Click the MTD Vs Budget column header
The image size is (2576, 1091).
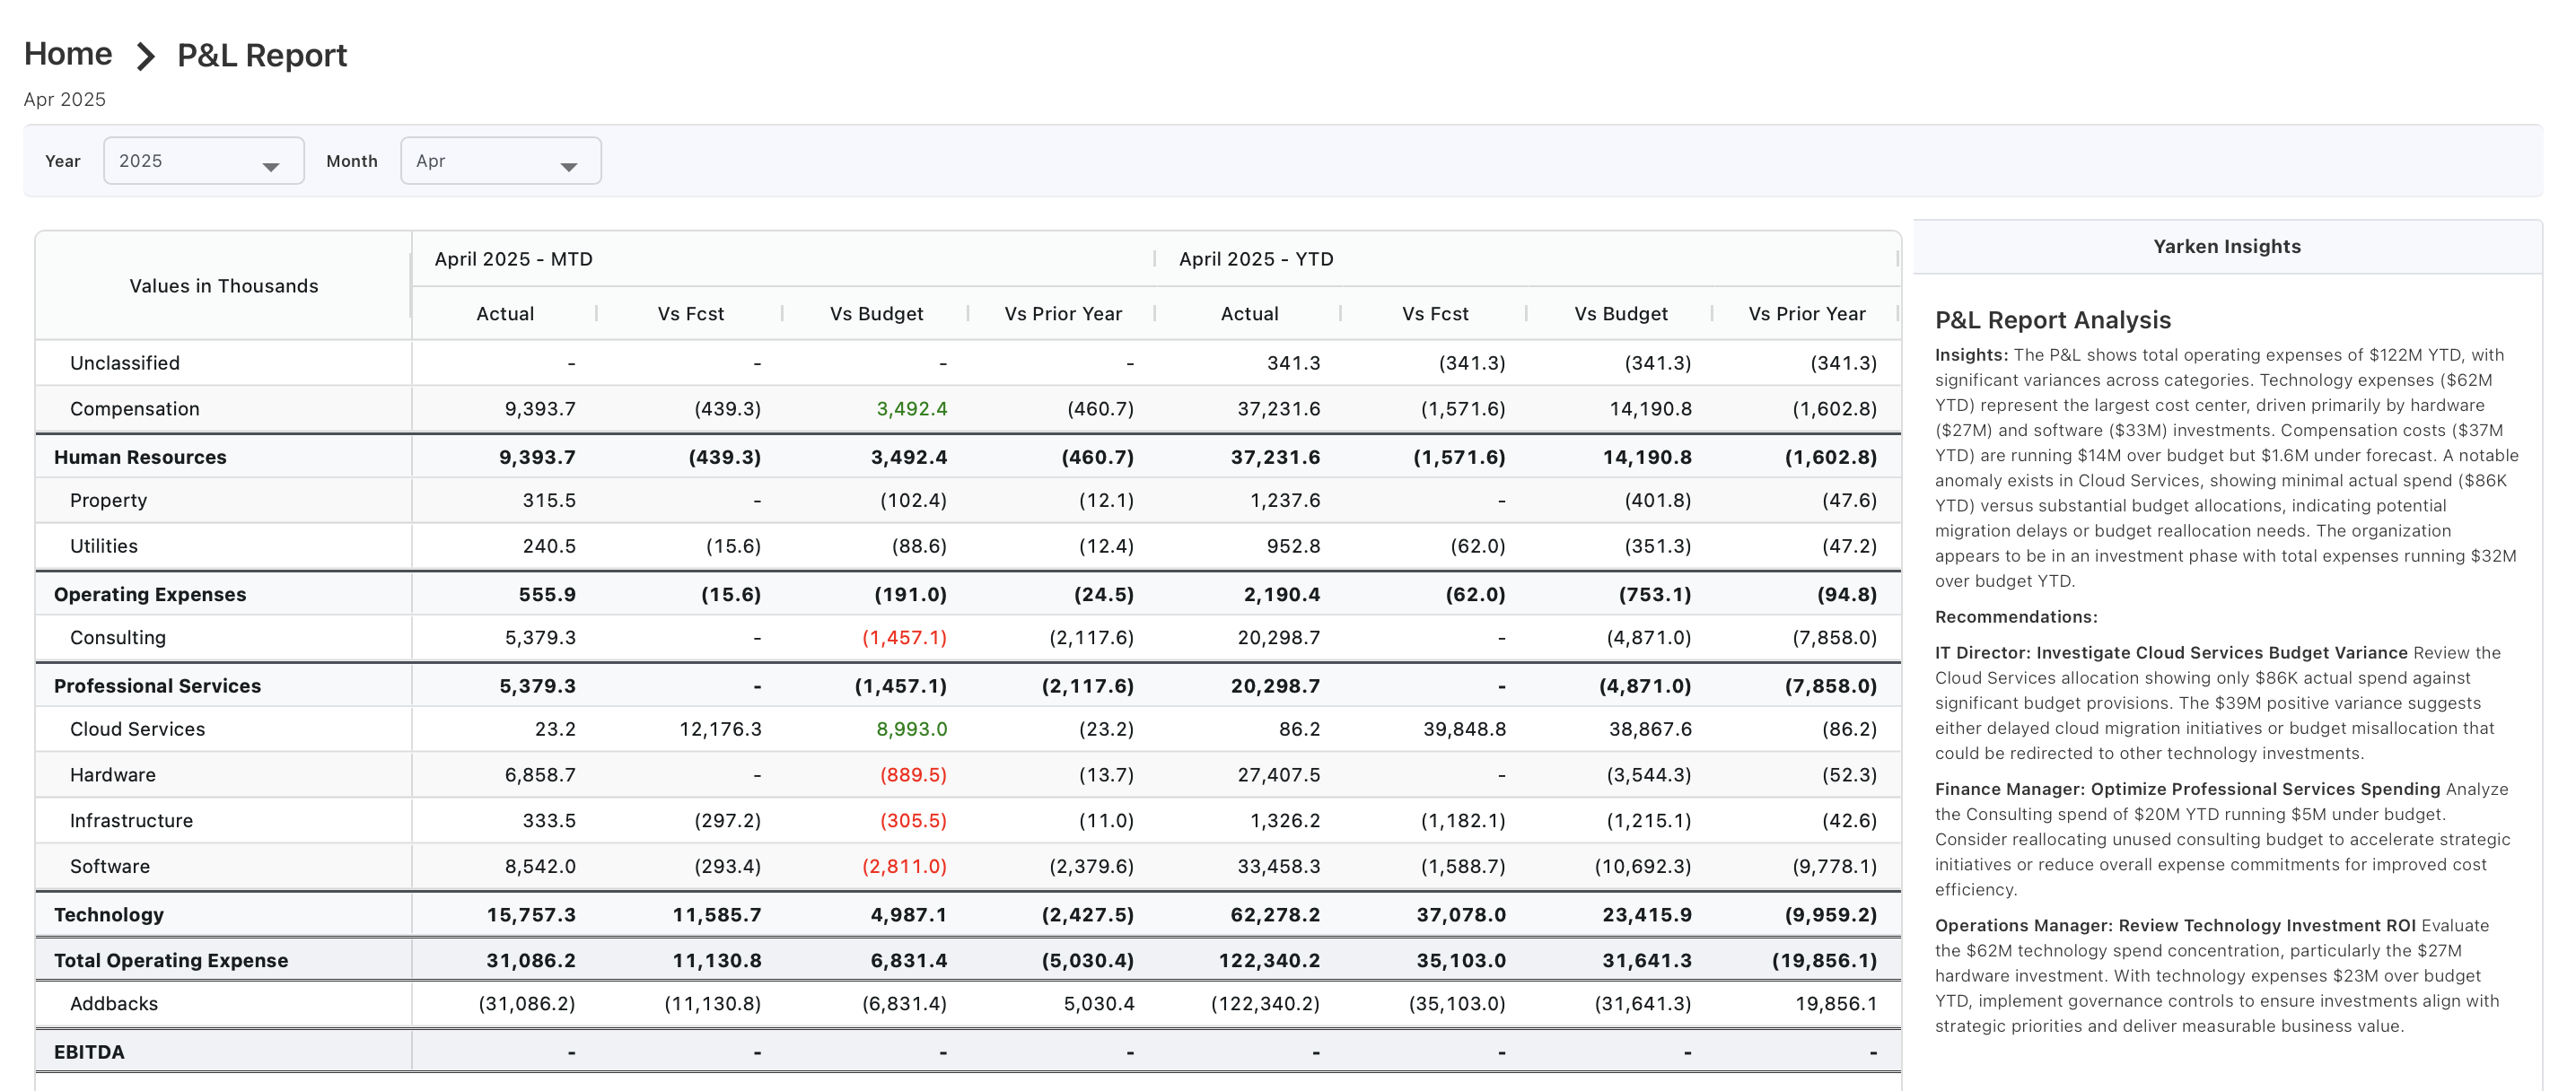click(x=876, y=314)
